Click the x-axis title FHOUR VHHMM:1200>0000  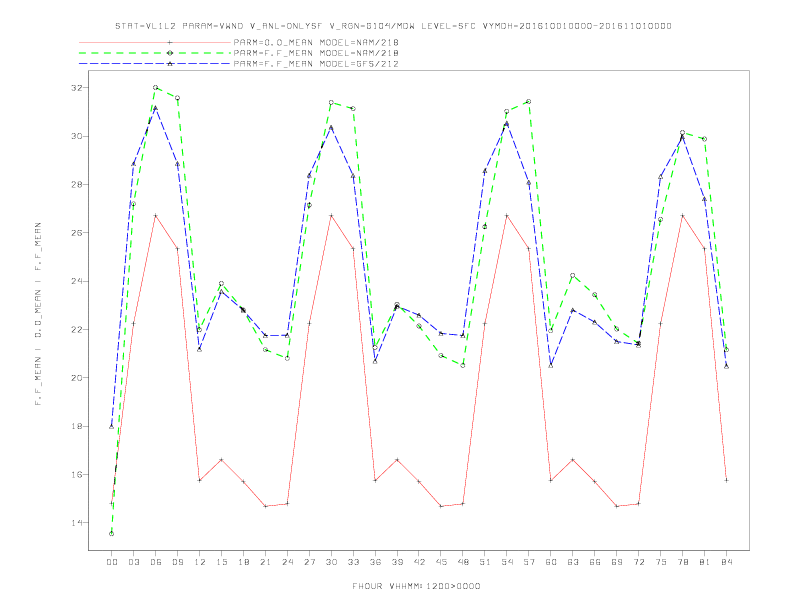tap(416, 586)
